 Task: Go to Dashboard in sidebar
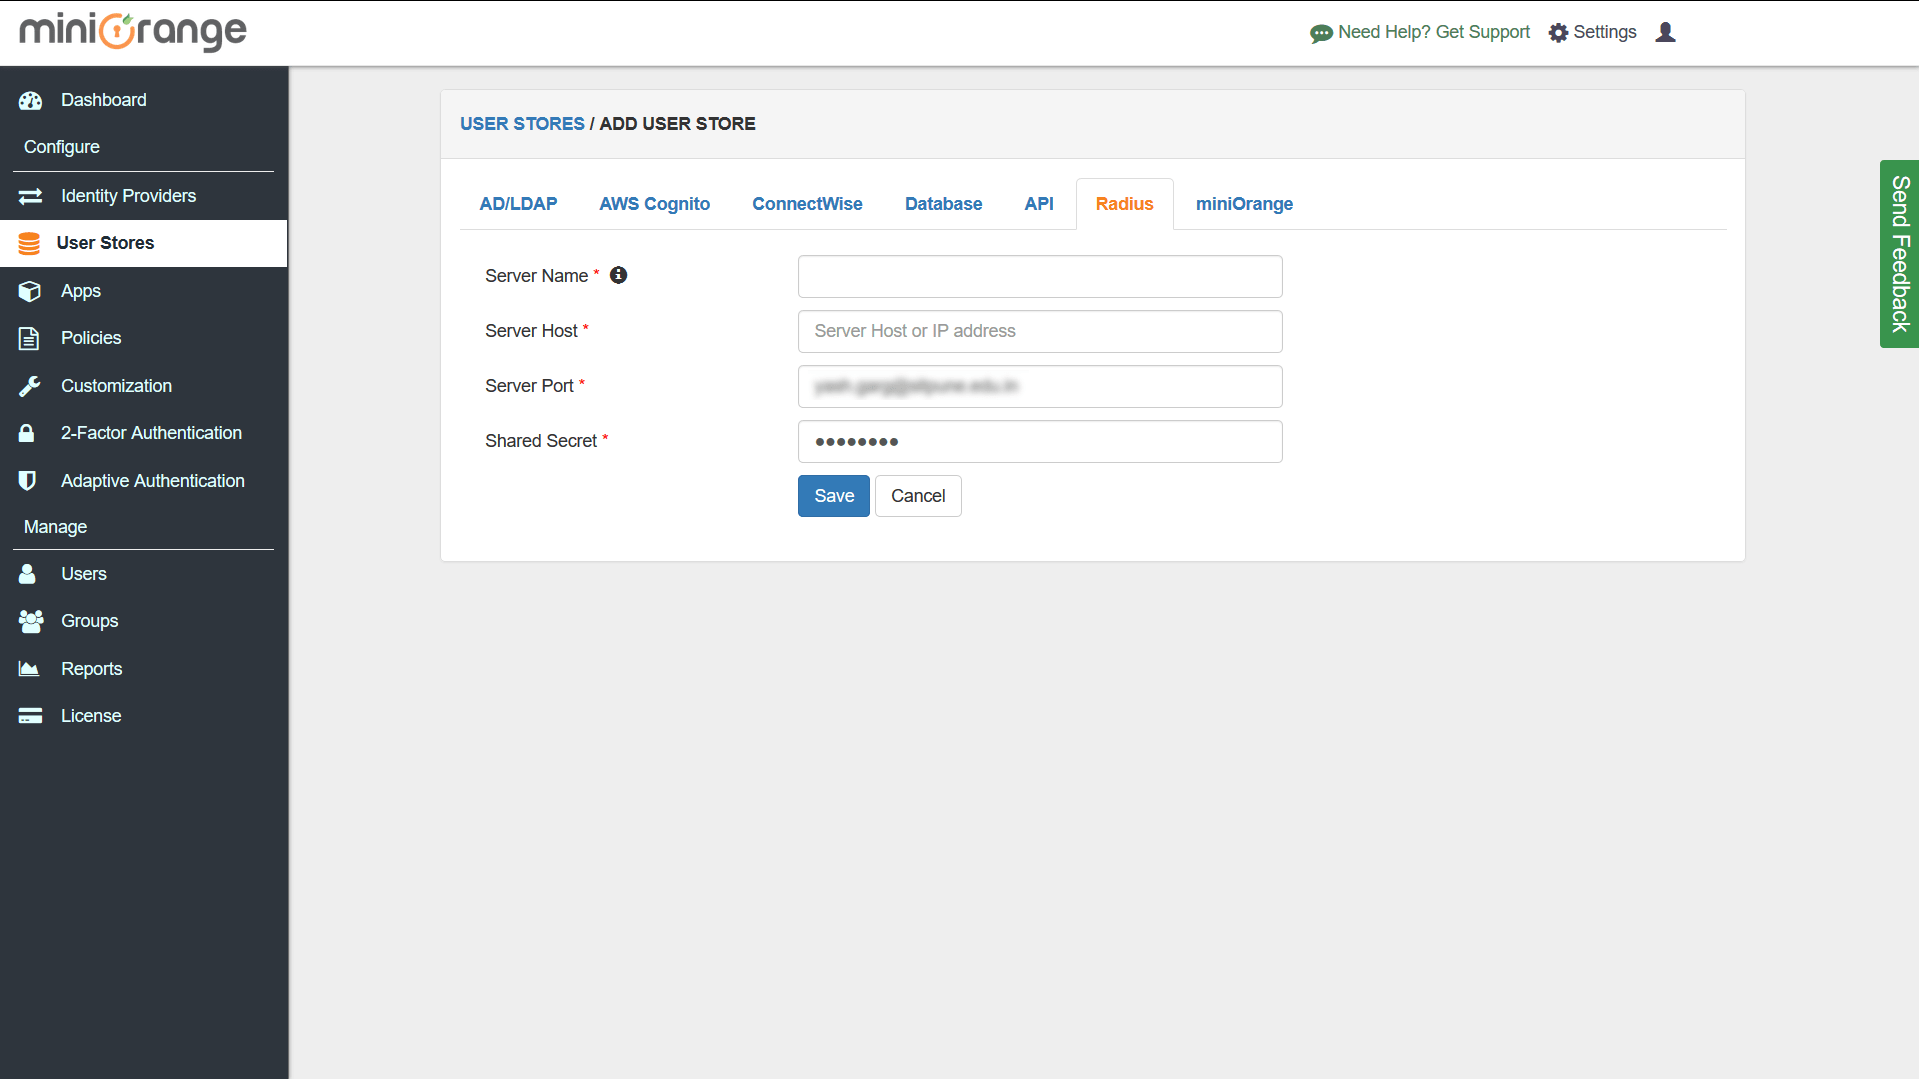[x=144, y=100]
